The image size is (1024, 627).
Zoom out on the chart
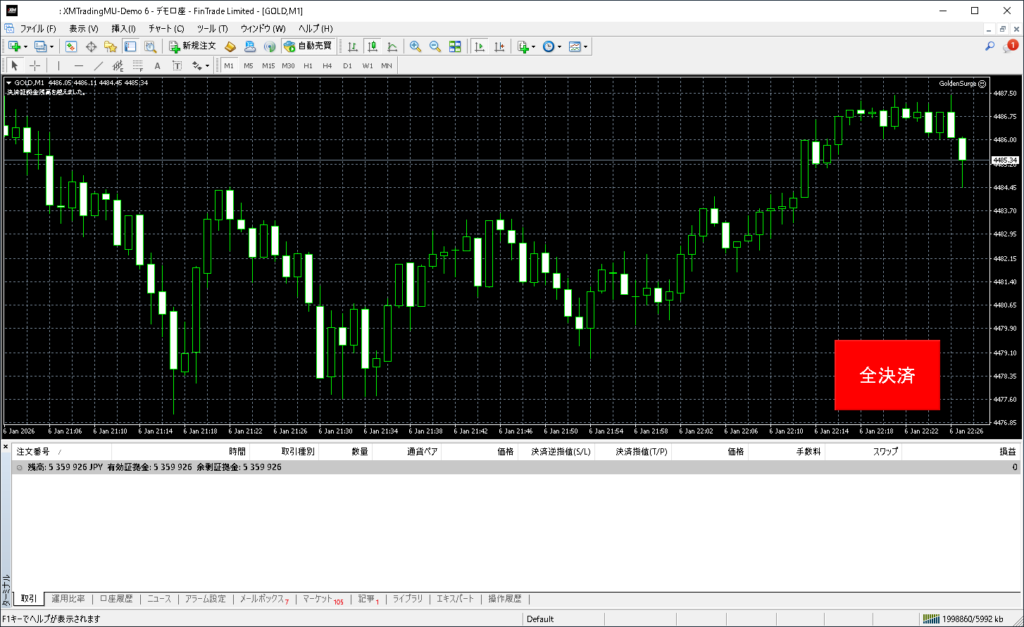click(435, 46)
